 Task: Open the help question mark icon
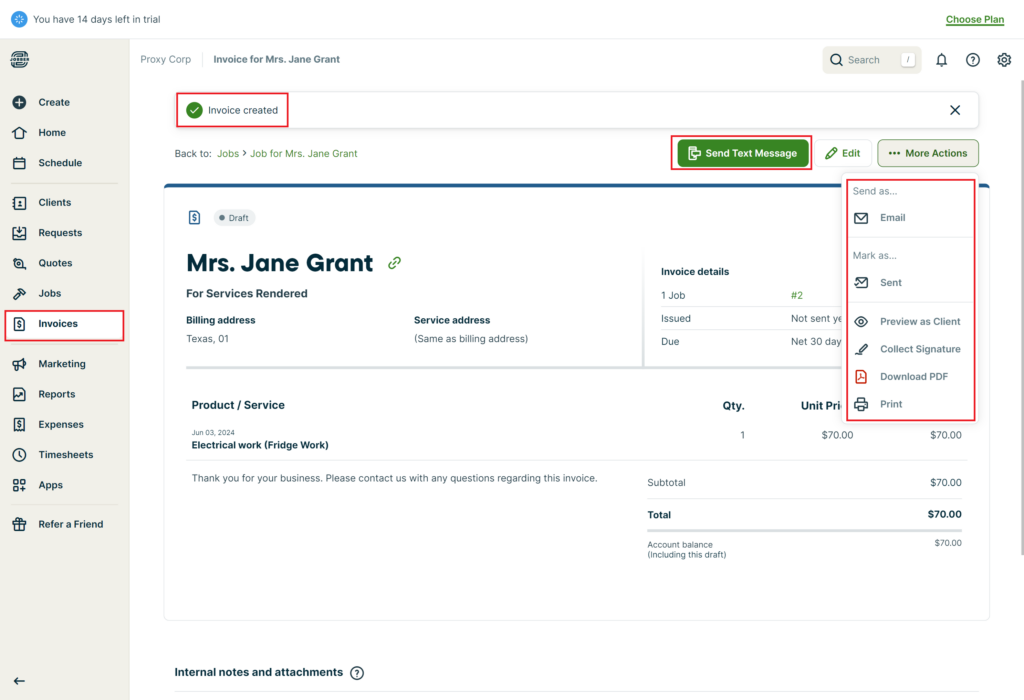pos(972,60)
